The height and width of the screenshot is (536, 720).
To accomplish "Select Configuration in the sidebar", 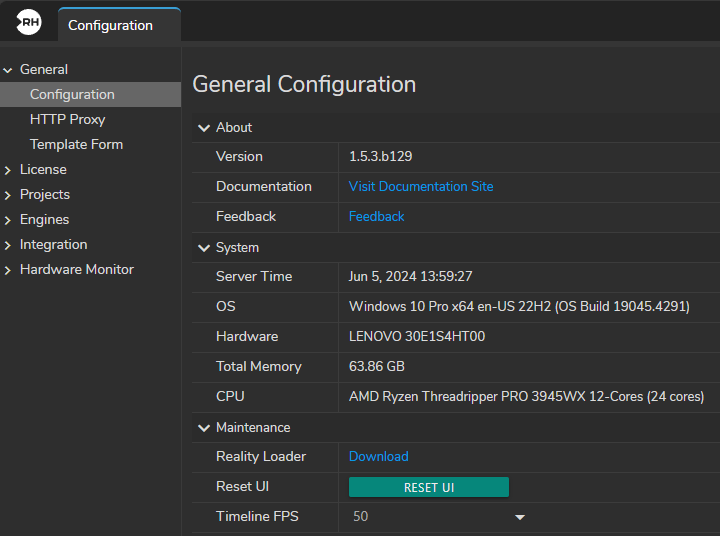I will coord(72,94).
